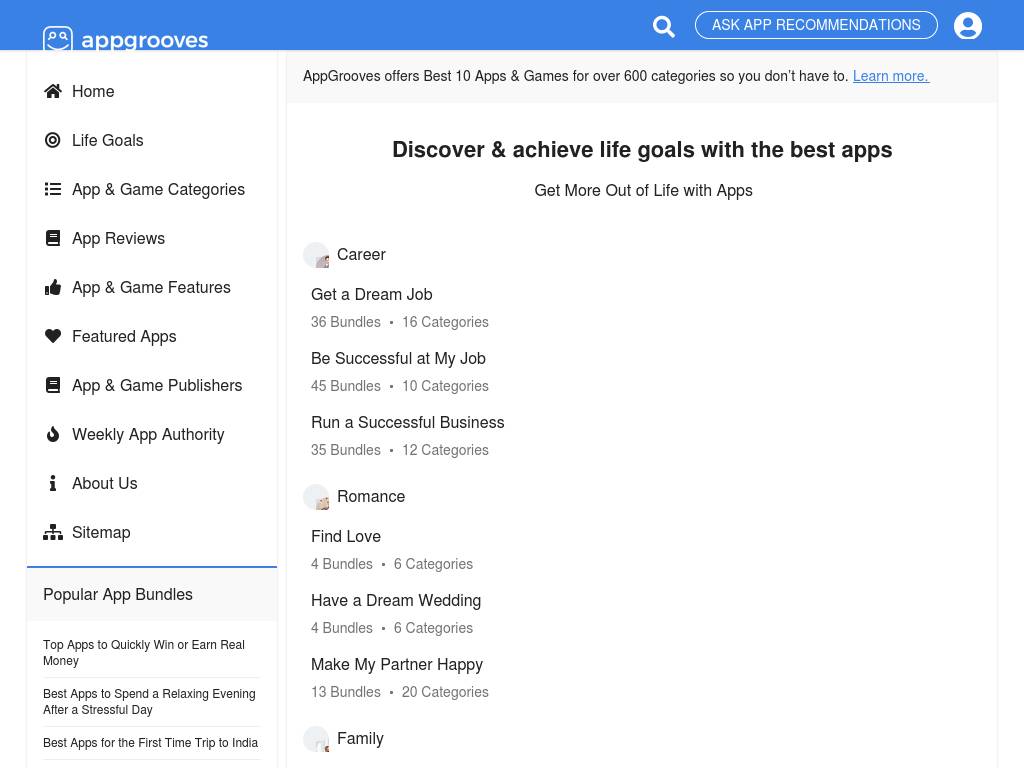Image resolution: width=1024 pixels, height=768 pixels.
Task: Click '12 Categories' text
Action: [x=445, y=450]
